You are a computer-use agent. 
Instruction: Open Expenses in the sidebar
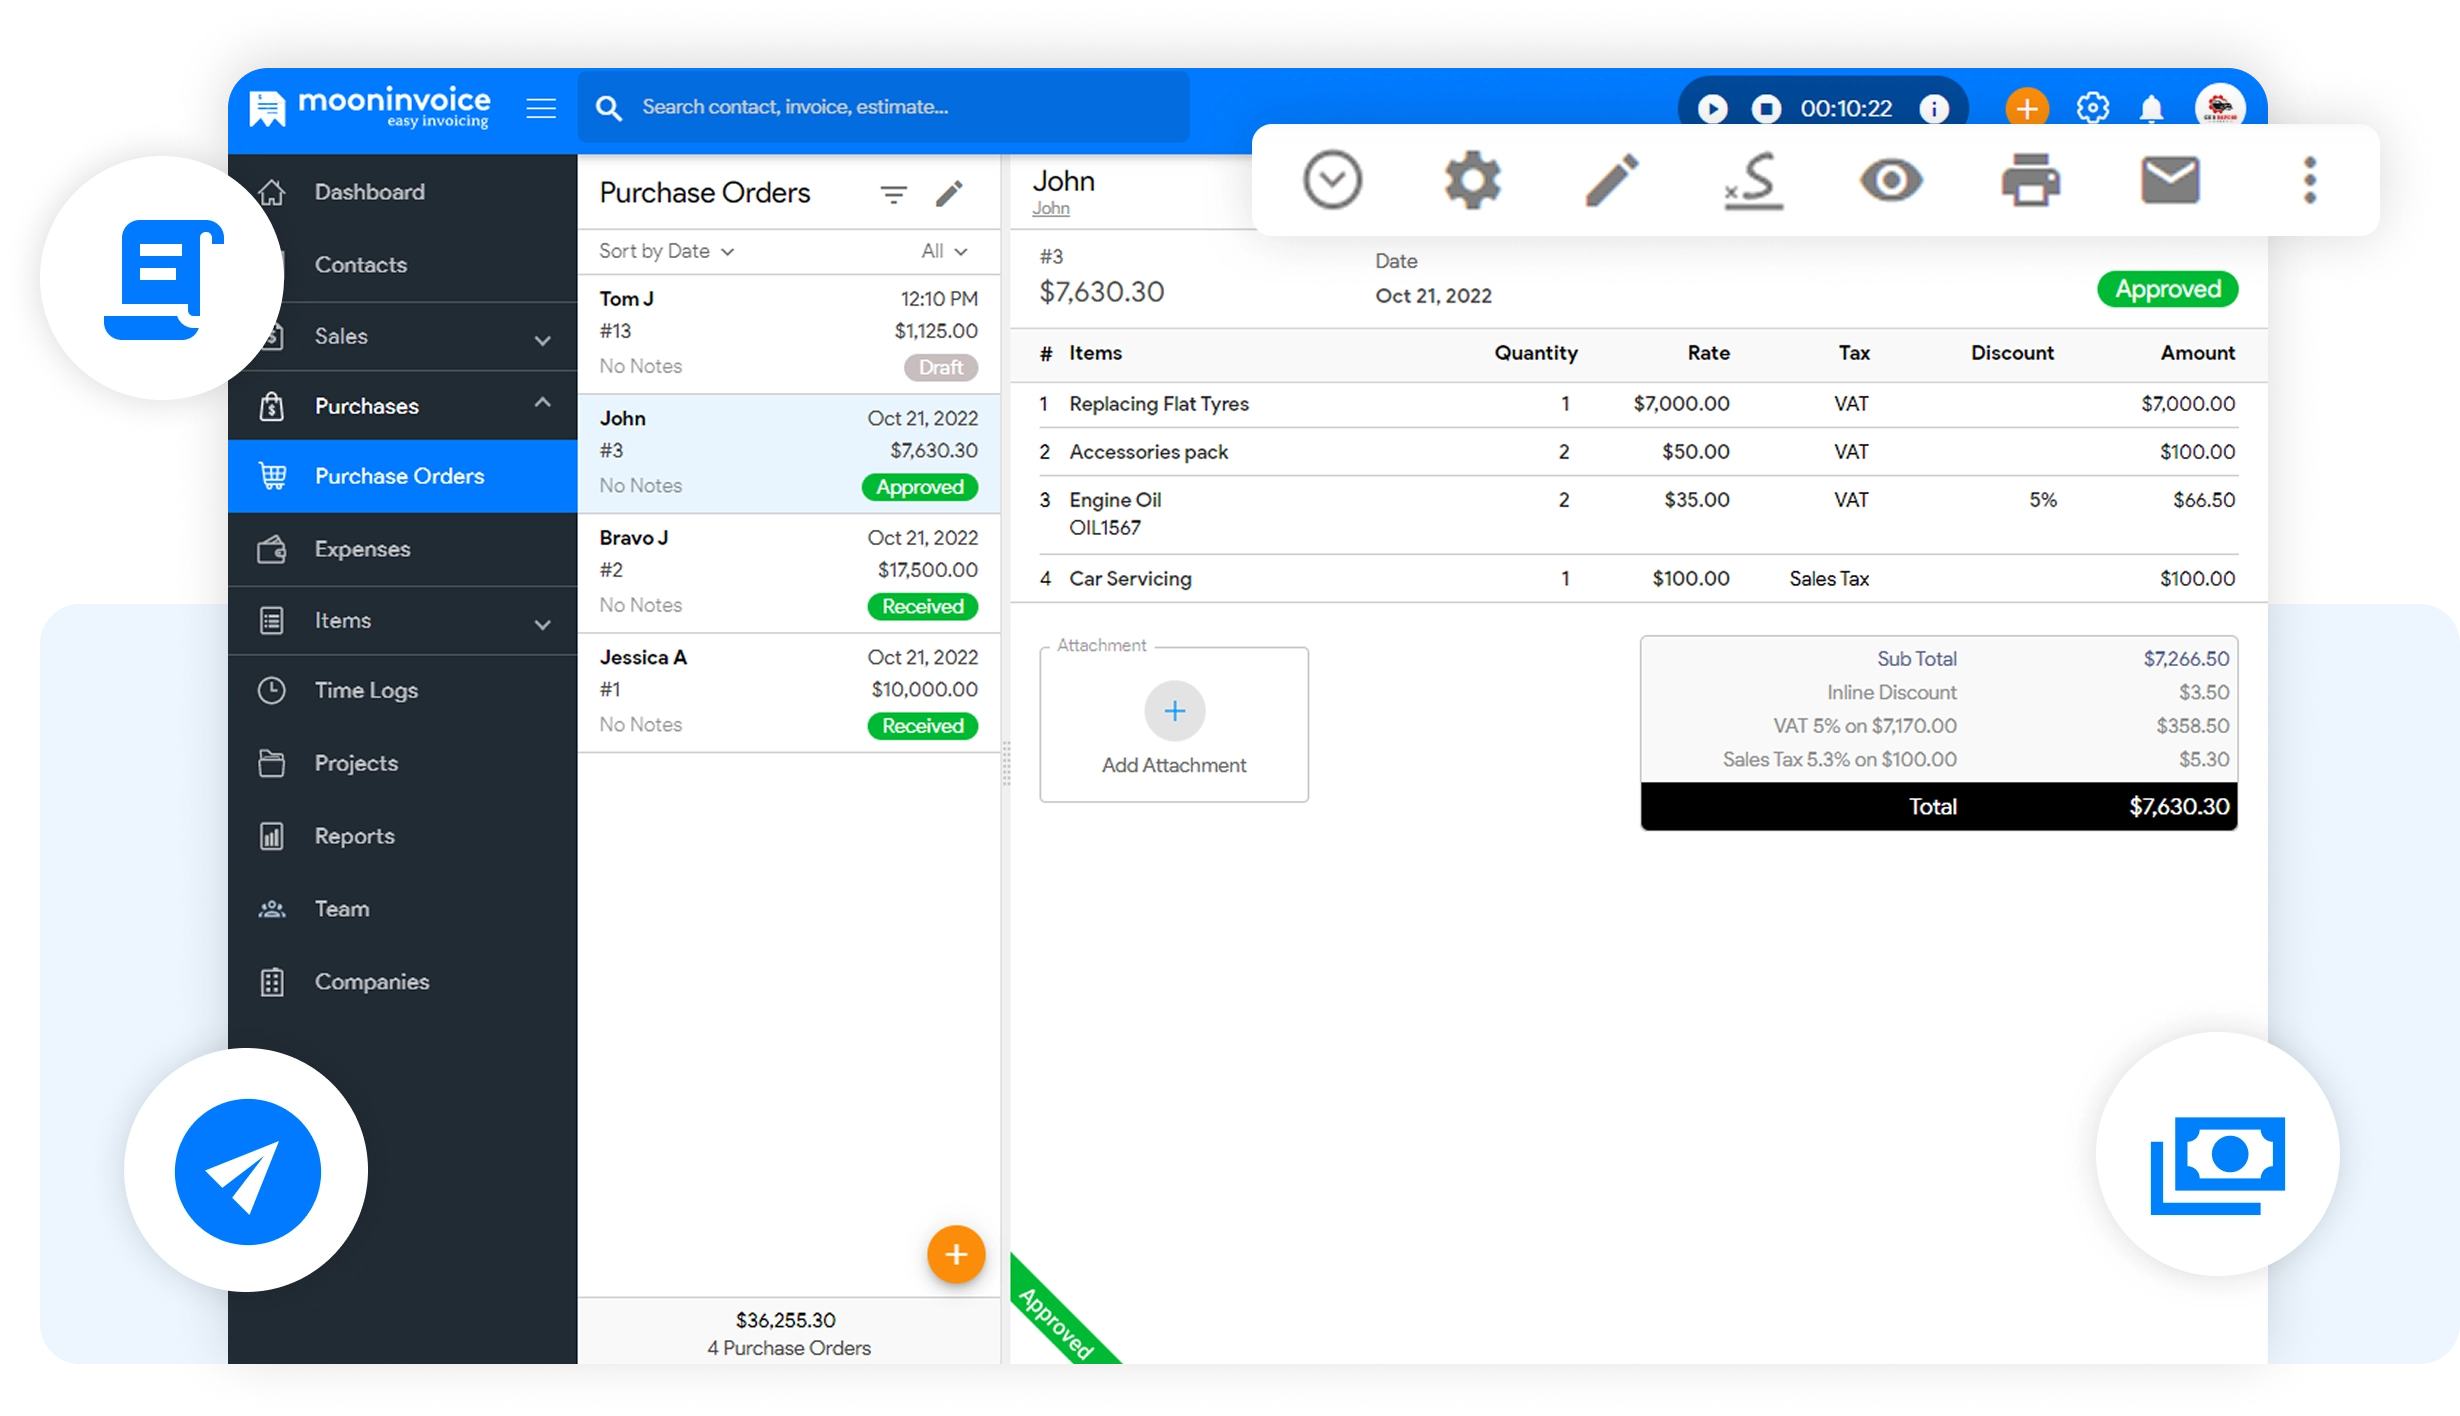coord(362,549)
